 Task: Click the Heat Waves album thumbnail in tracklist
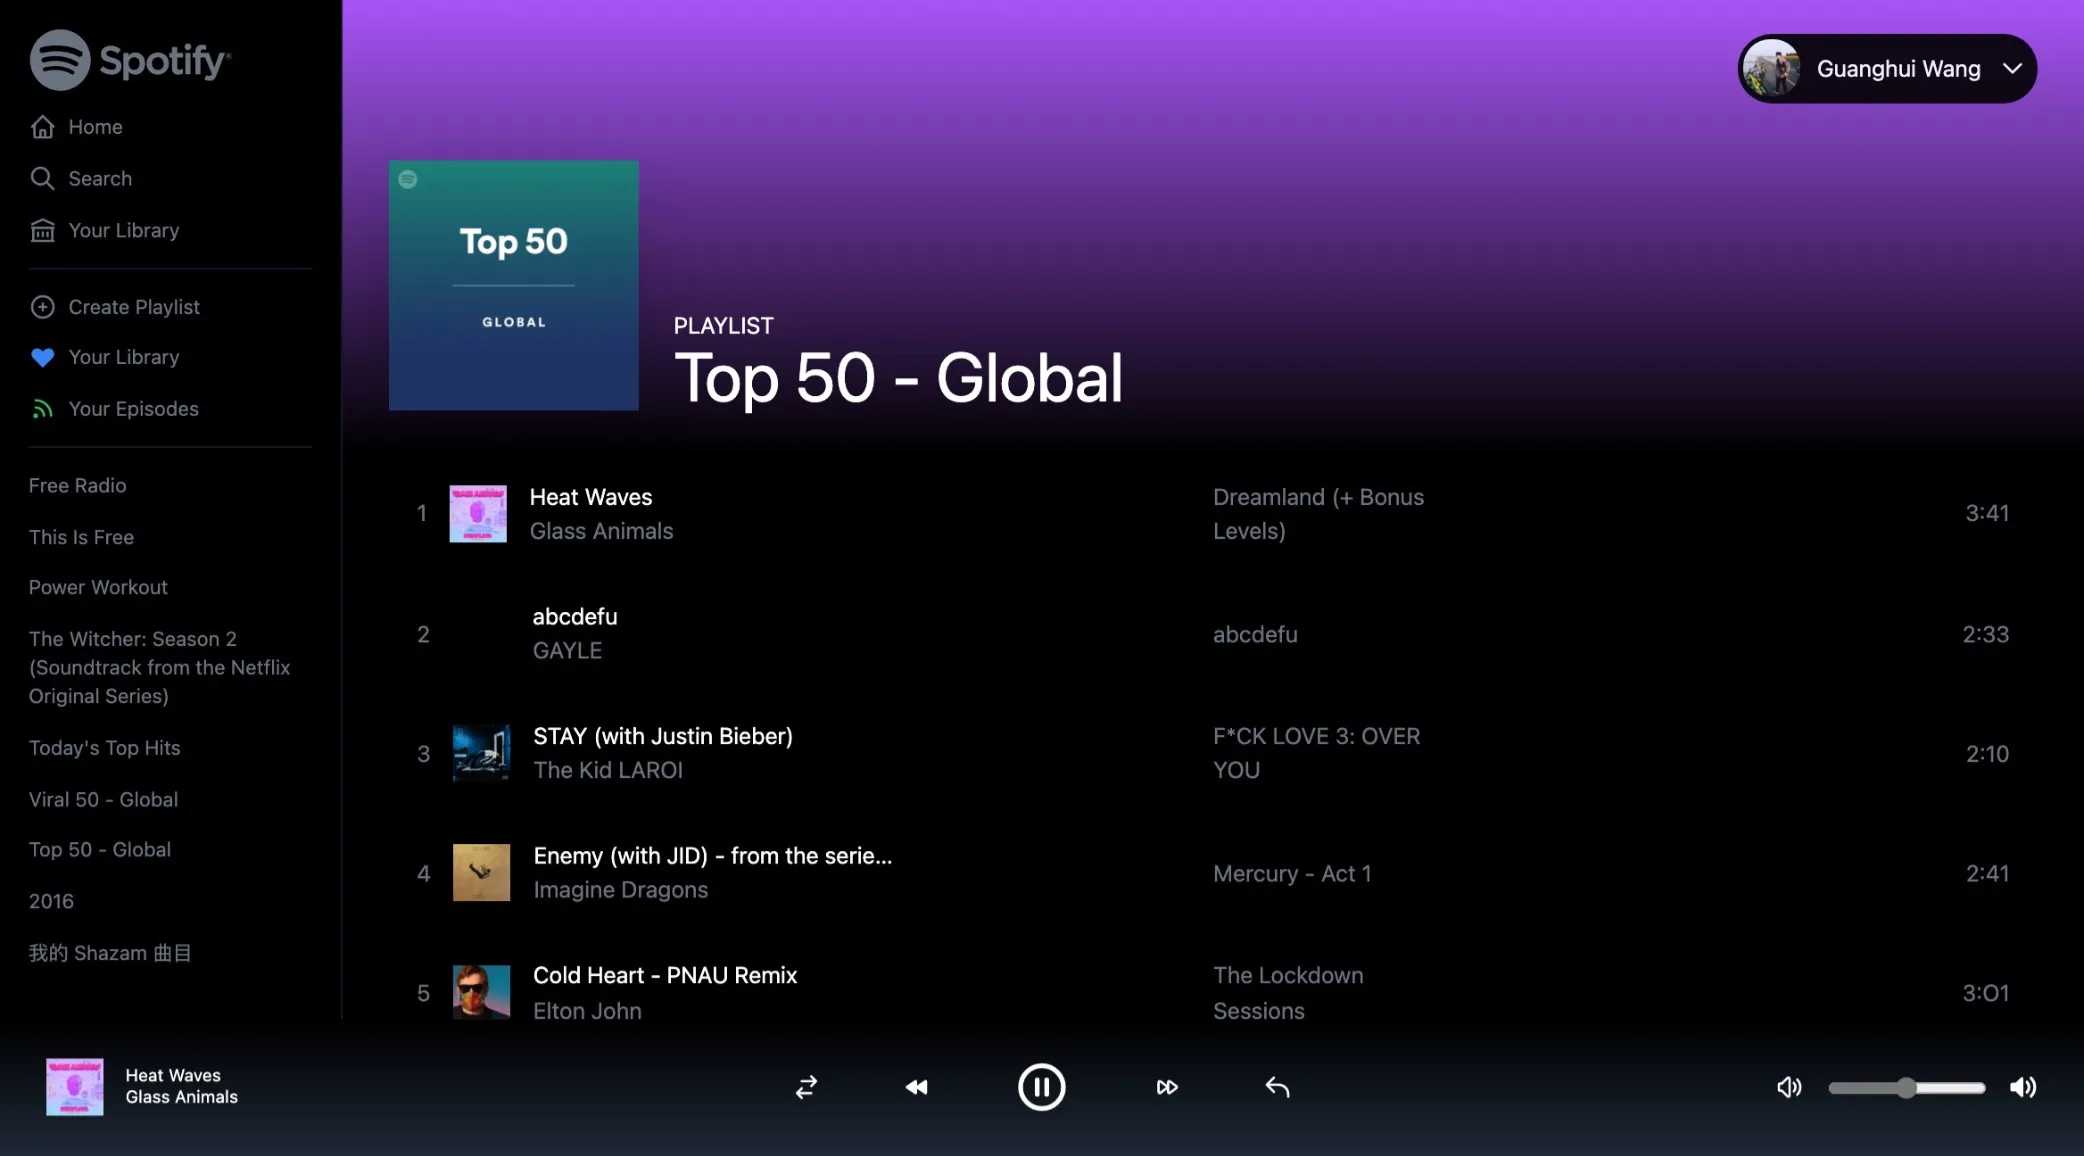477,514
